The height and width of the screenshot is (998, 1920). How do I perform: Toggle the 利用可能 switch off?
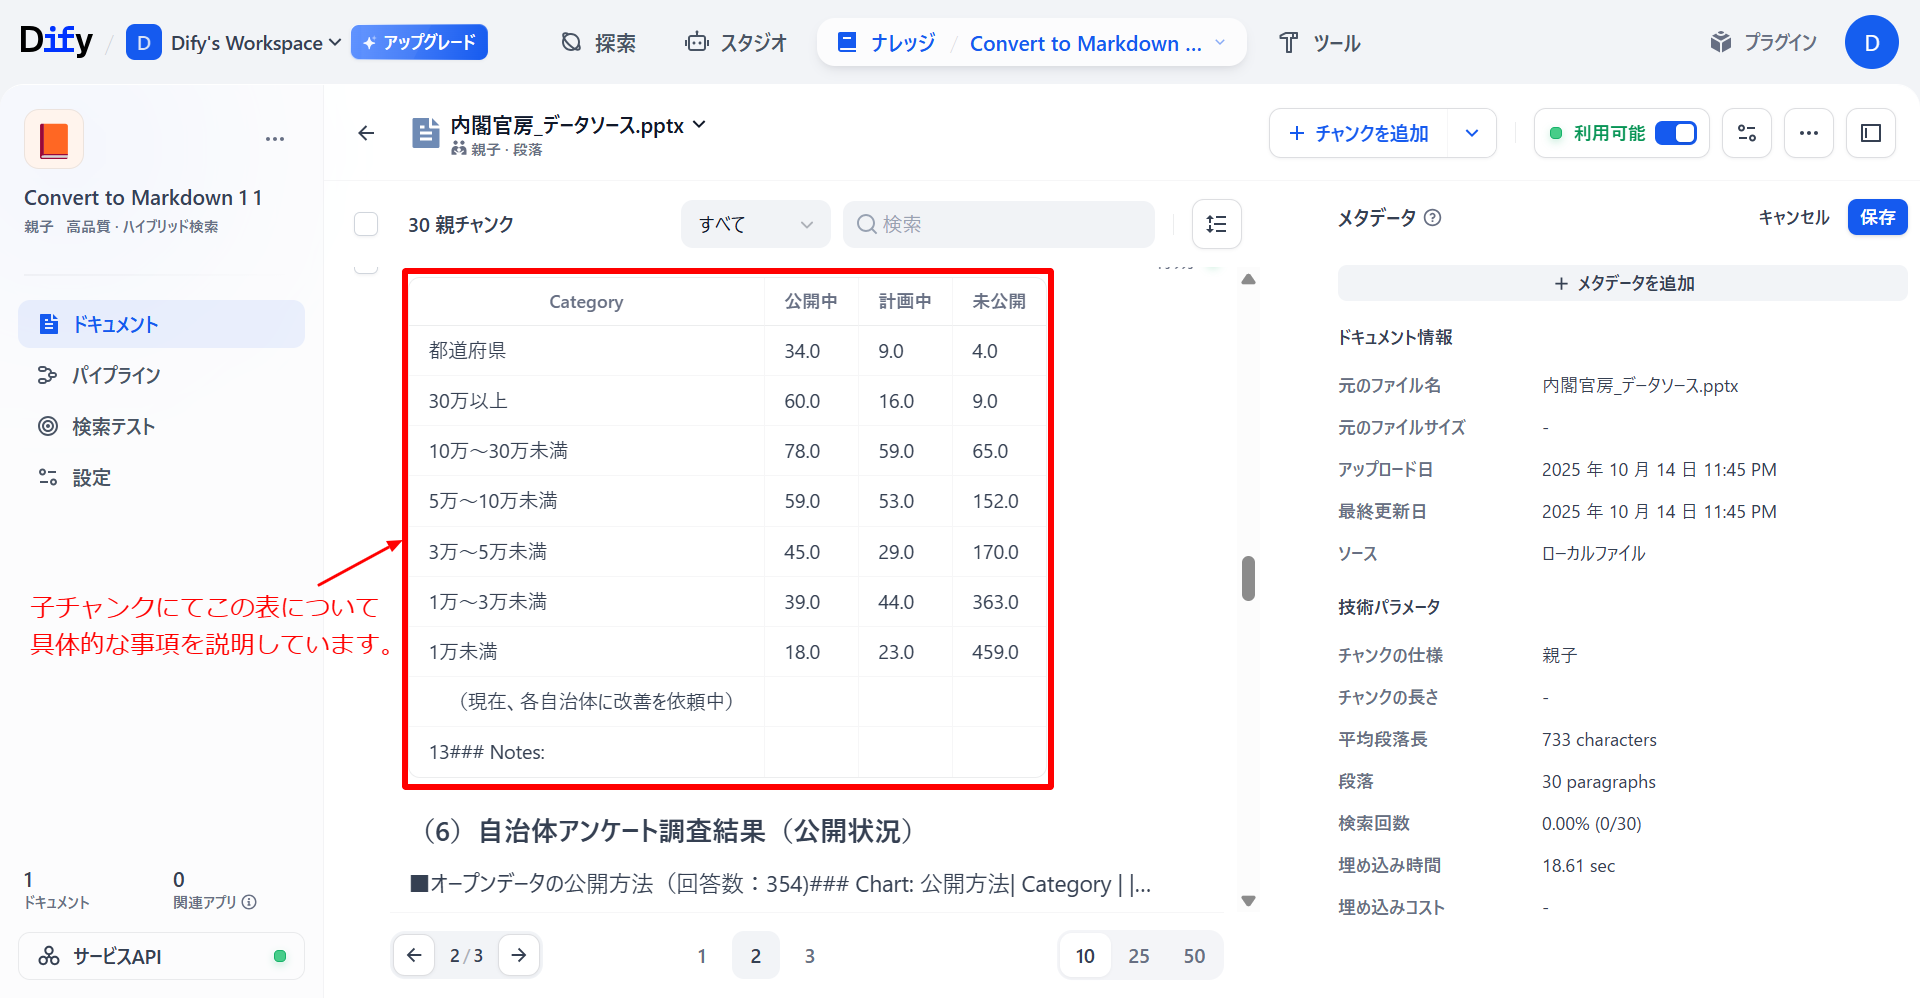(1675, 133)
